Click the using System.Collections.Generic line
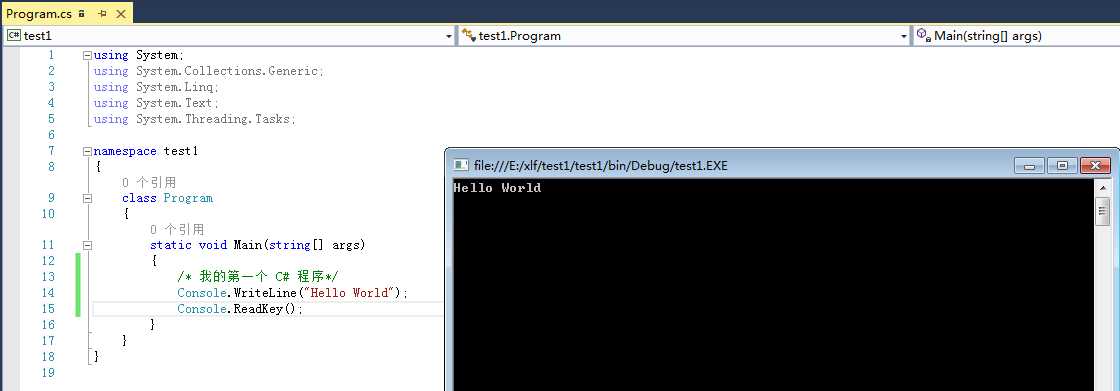 pyautogui.click(x=209, y=71)
